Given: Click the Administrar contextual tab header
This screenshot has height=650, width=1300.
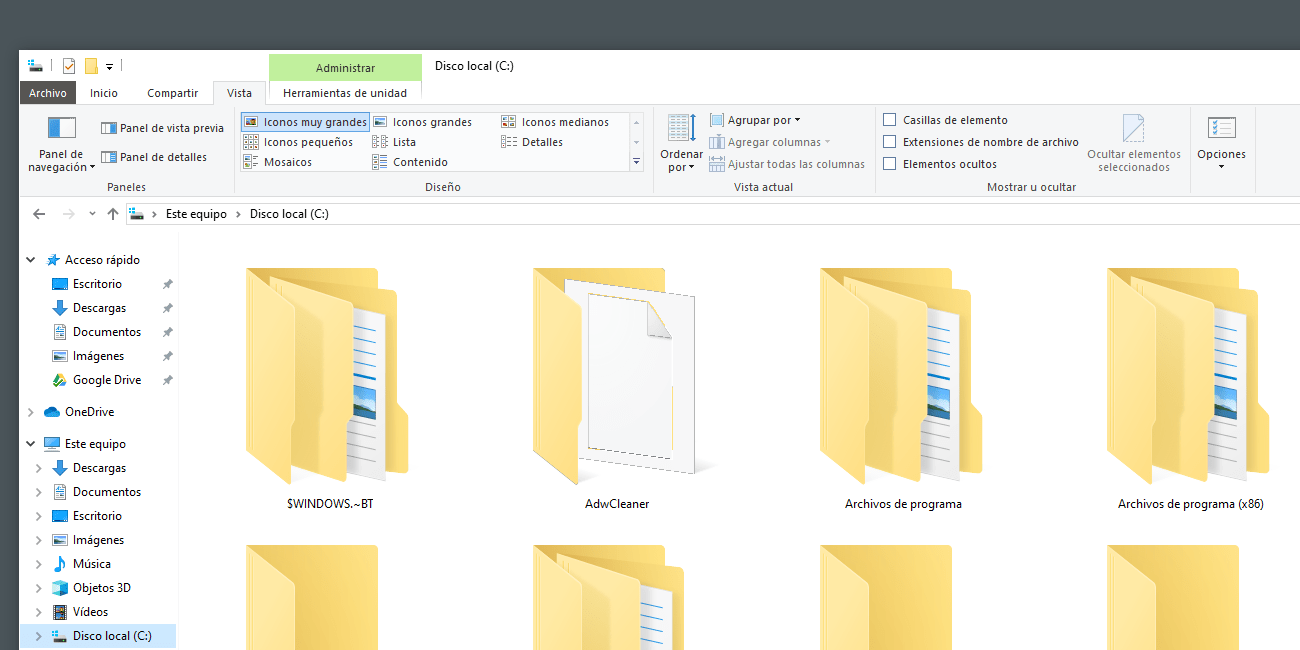Looking at the screenshot, I should click(345, 68).
